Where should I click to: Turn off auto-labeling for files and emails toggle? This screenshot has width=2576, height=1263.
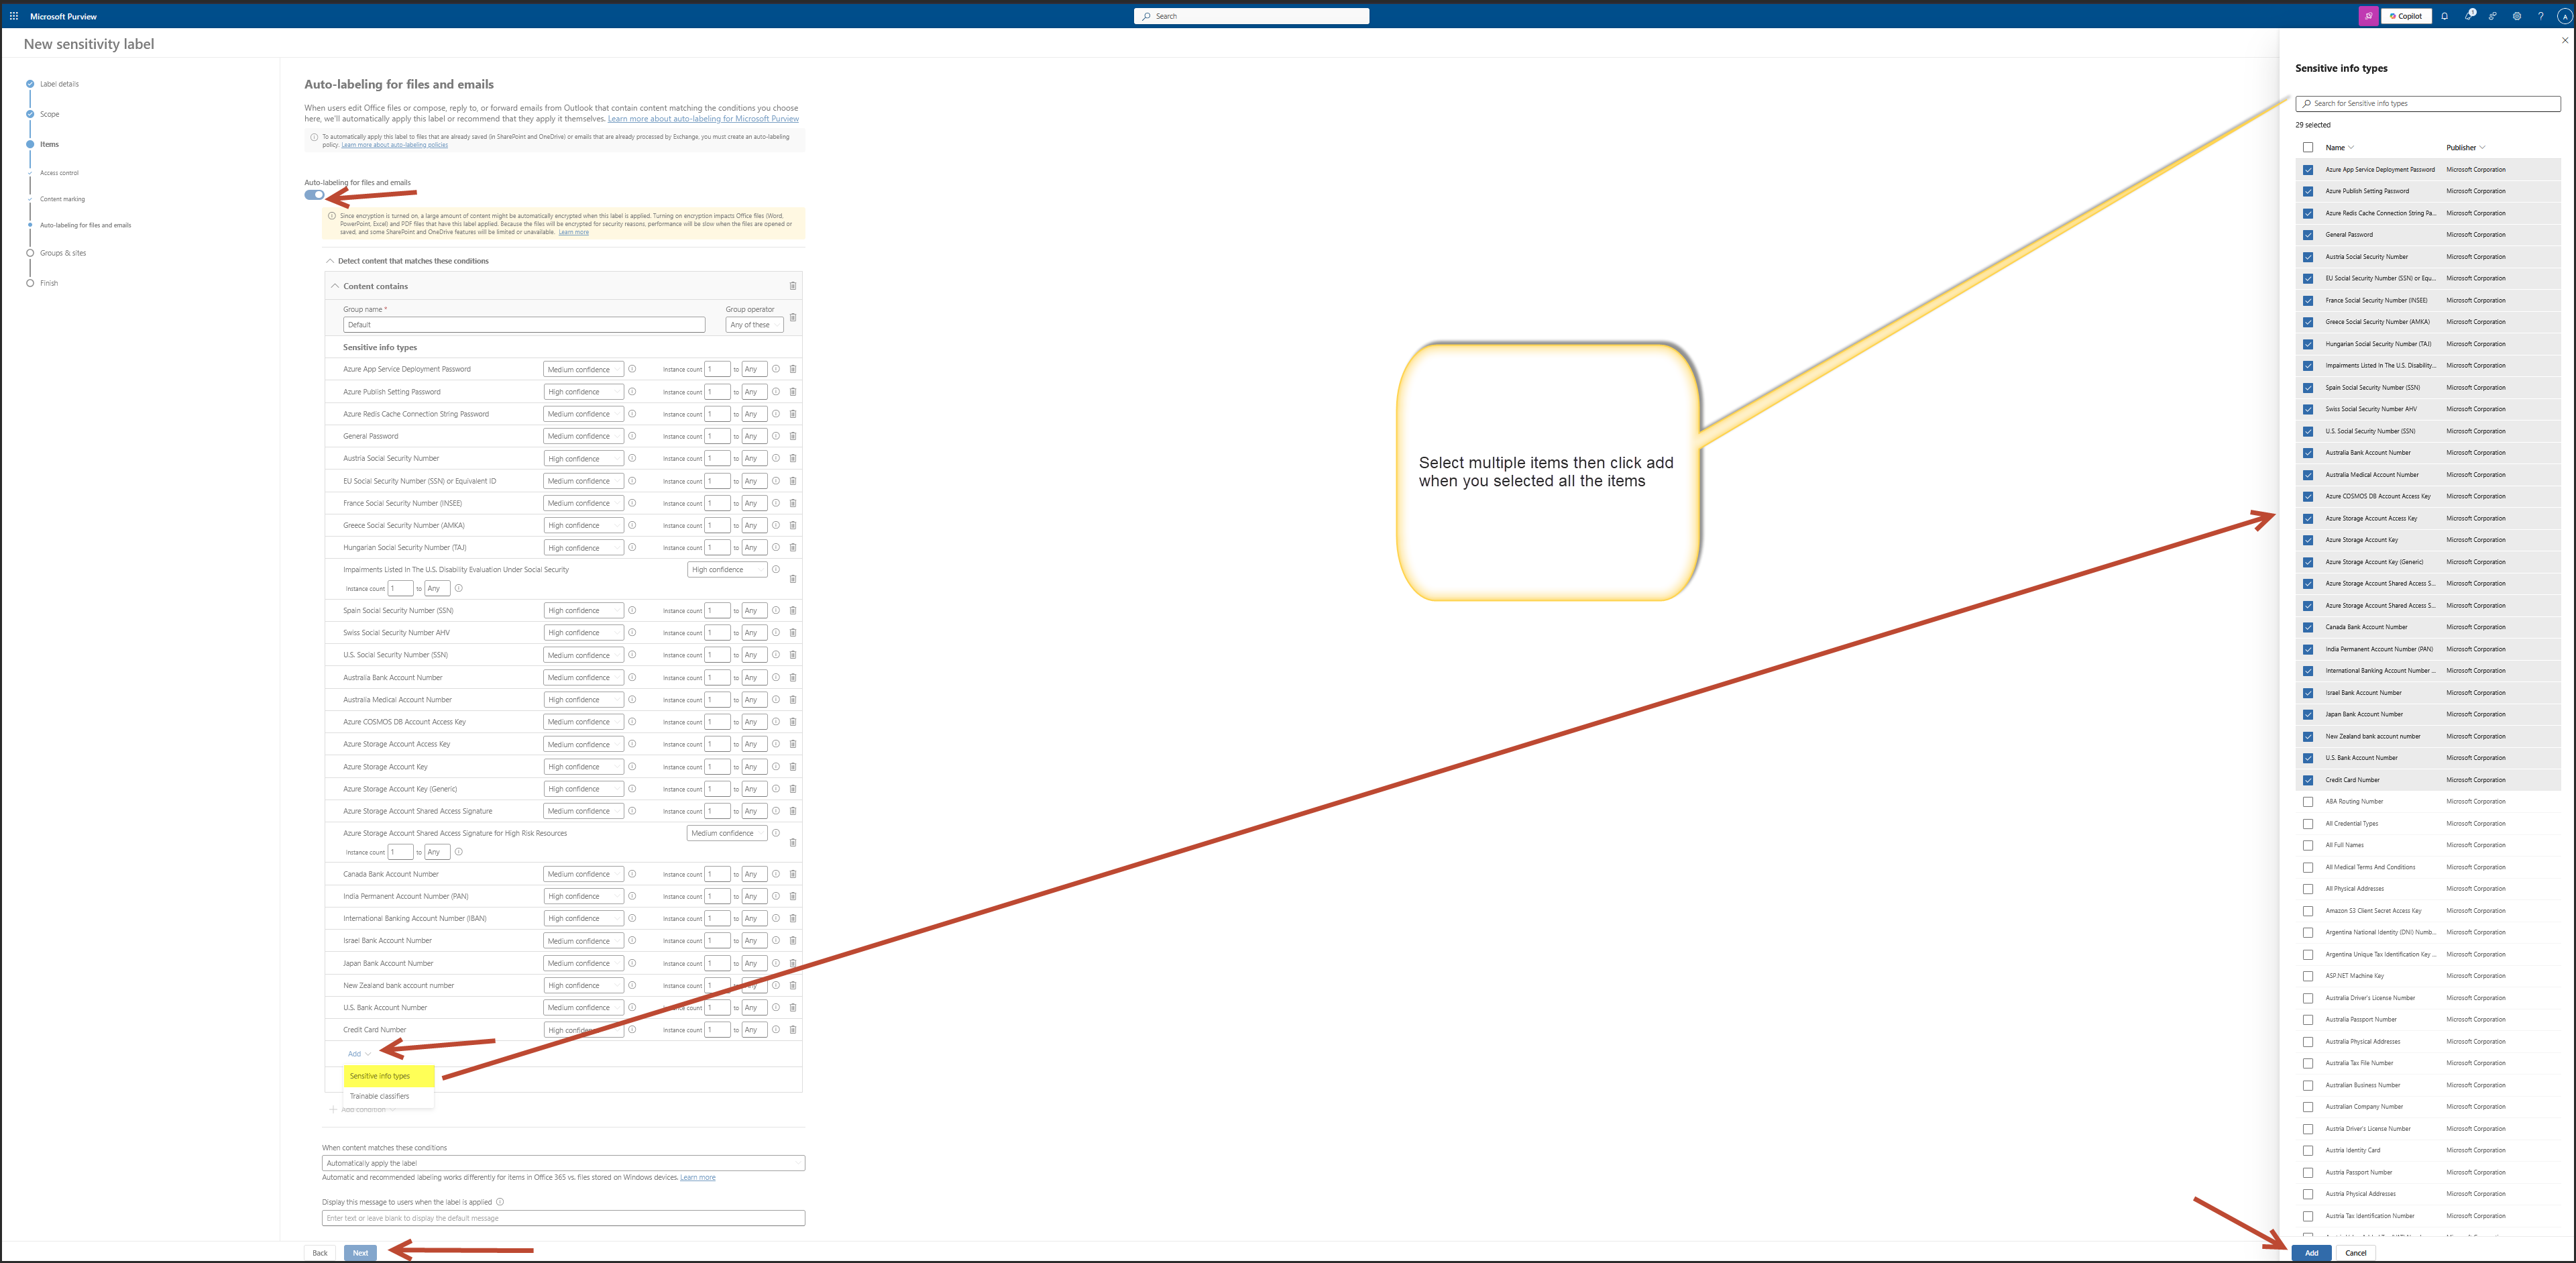coord(314,195)
